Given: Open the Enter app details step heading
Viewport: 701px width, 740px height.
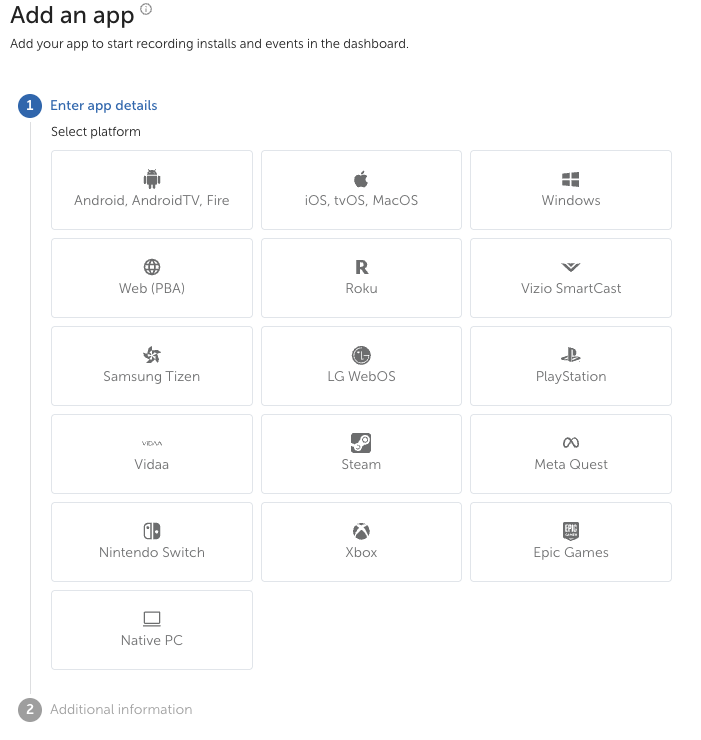Looking at the screenshot, I should tap(103, 105).
